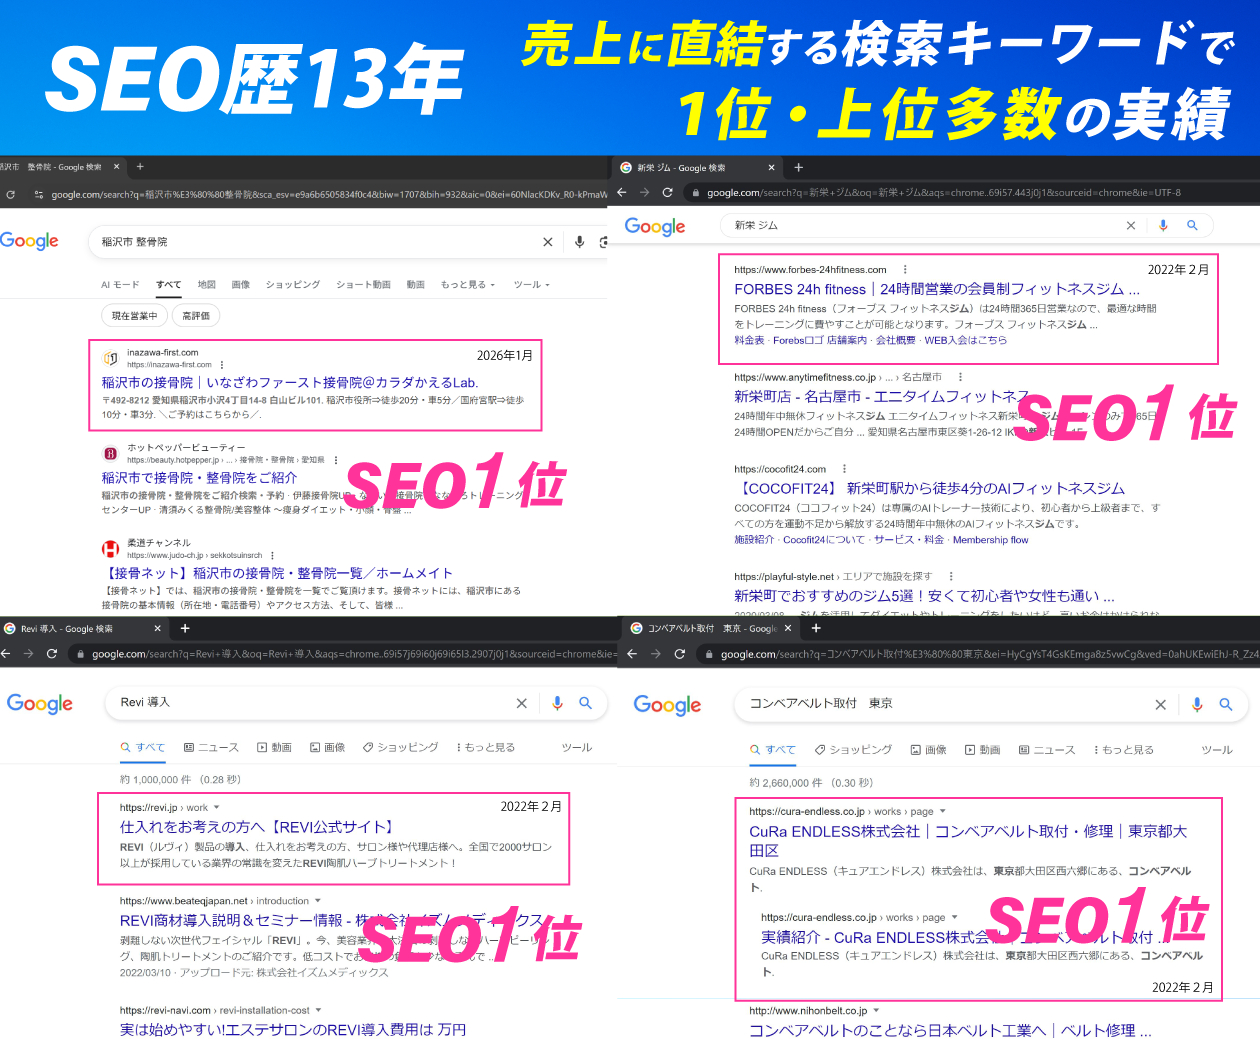This screenshot has height=1040, width=1260.
Task: Toggle the 現在営業中 filter chip
Action: [x=134, y=316]
